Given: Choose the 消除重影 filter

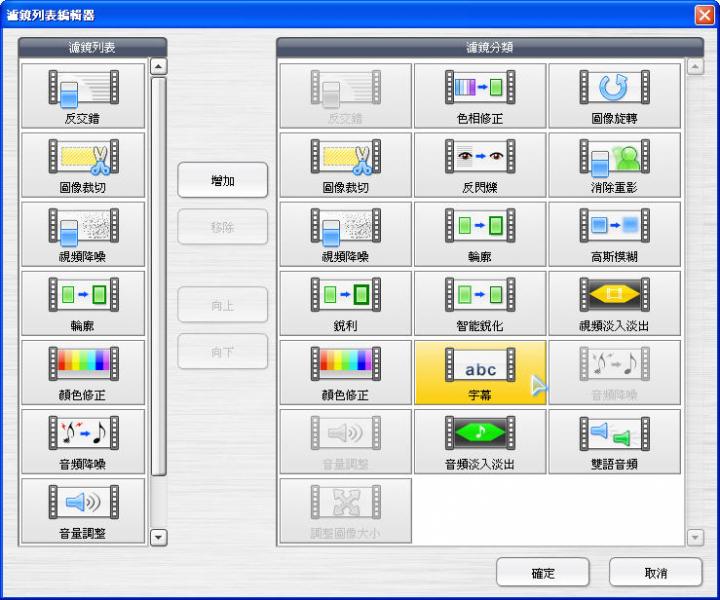Looking at the screenshot, I should click(x=614, y=165).
